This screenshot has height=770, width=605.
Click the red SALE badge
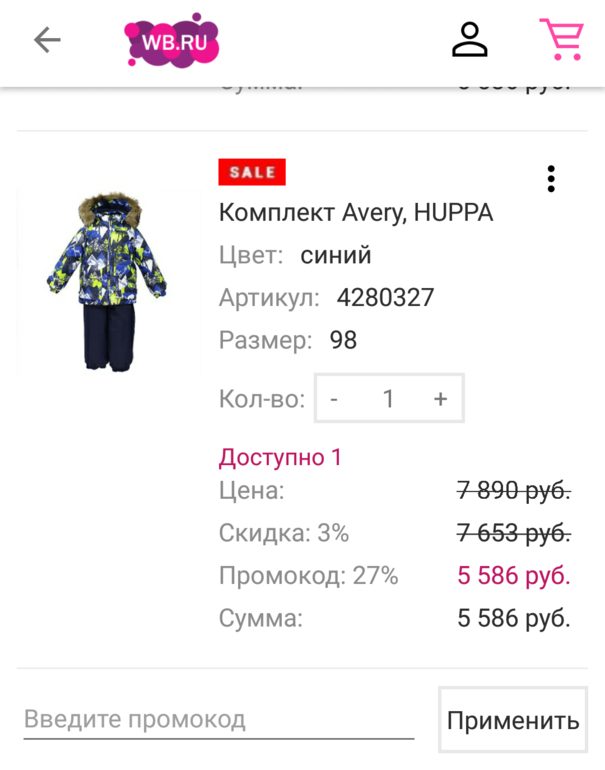click(252, 172)
